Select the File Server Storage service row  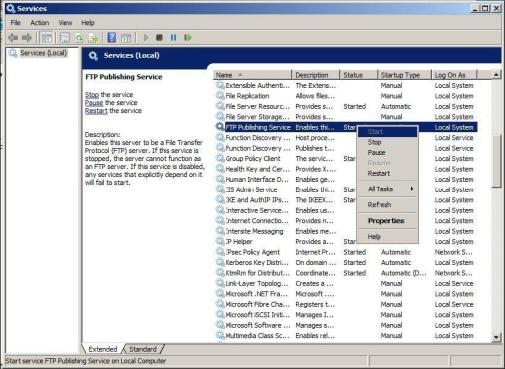(346, 117)
